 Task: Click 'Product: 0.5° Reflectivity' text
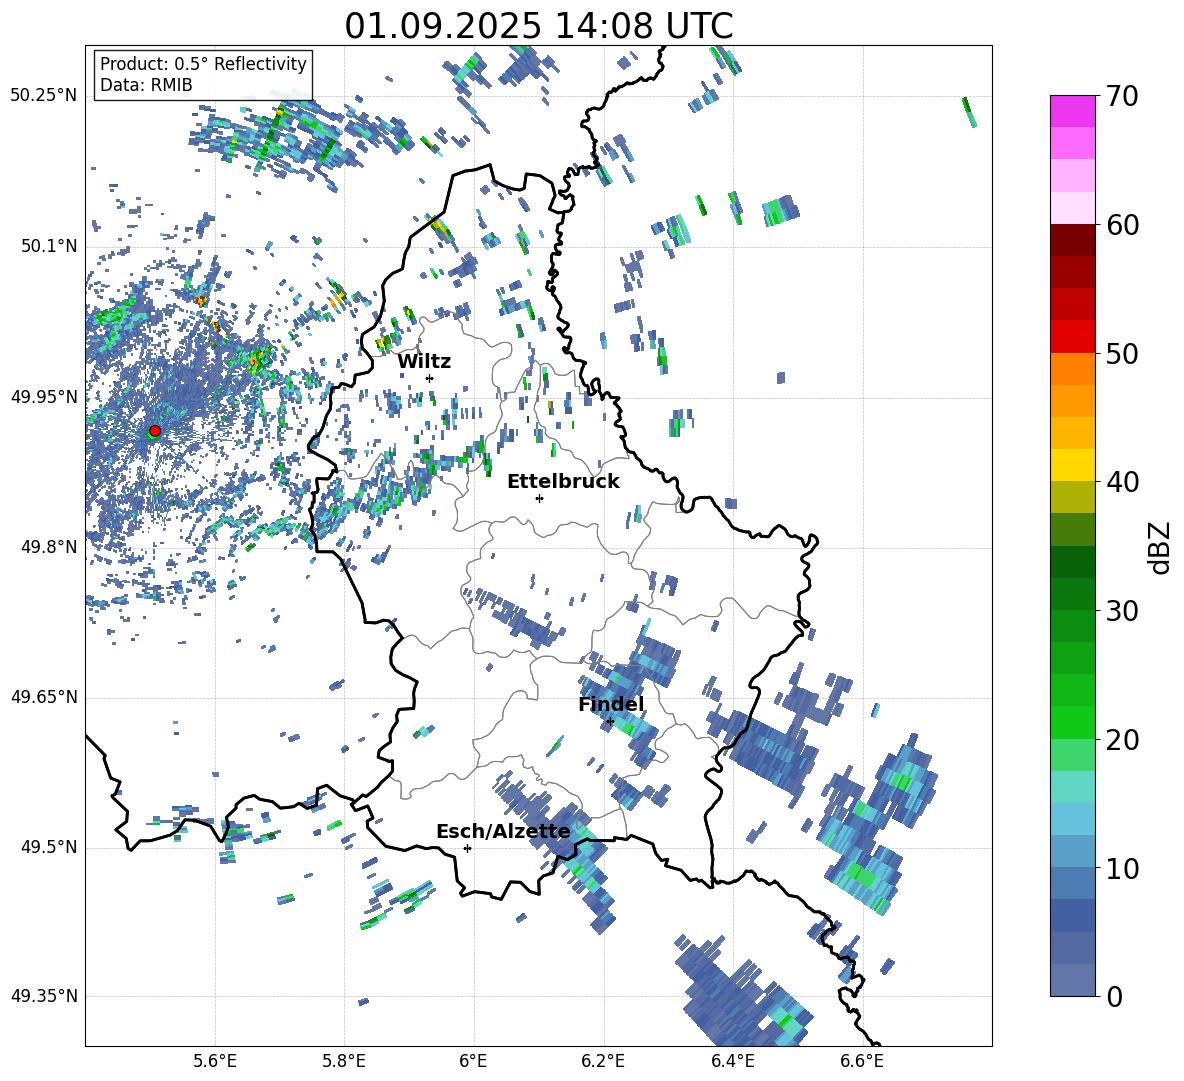tap(203, 64)
